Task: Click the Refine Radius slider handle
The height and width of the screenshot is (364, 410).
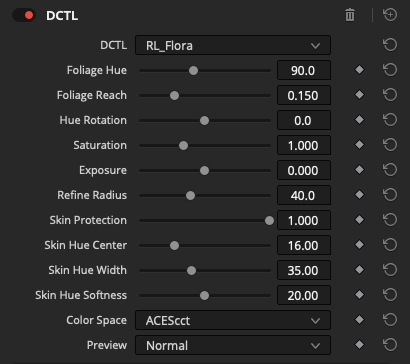Action: (190, 196)
